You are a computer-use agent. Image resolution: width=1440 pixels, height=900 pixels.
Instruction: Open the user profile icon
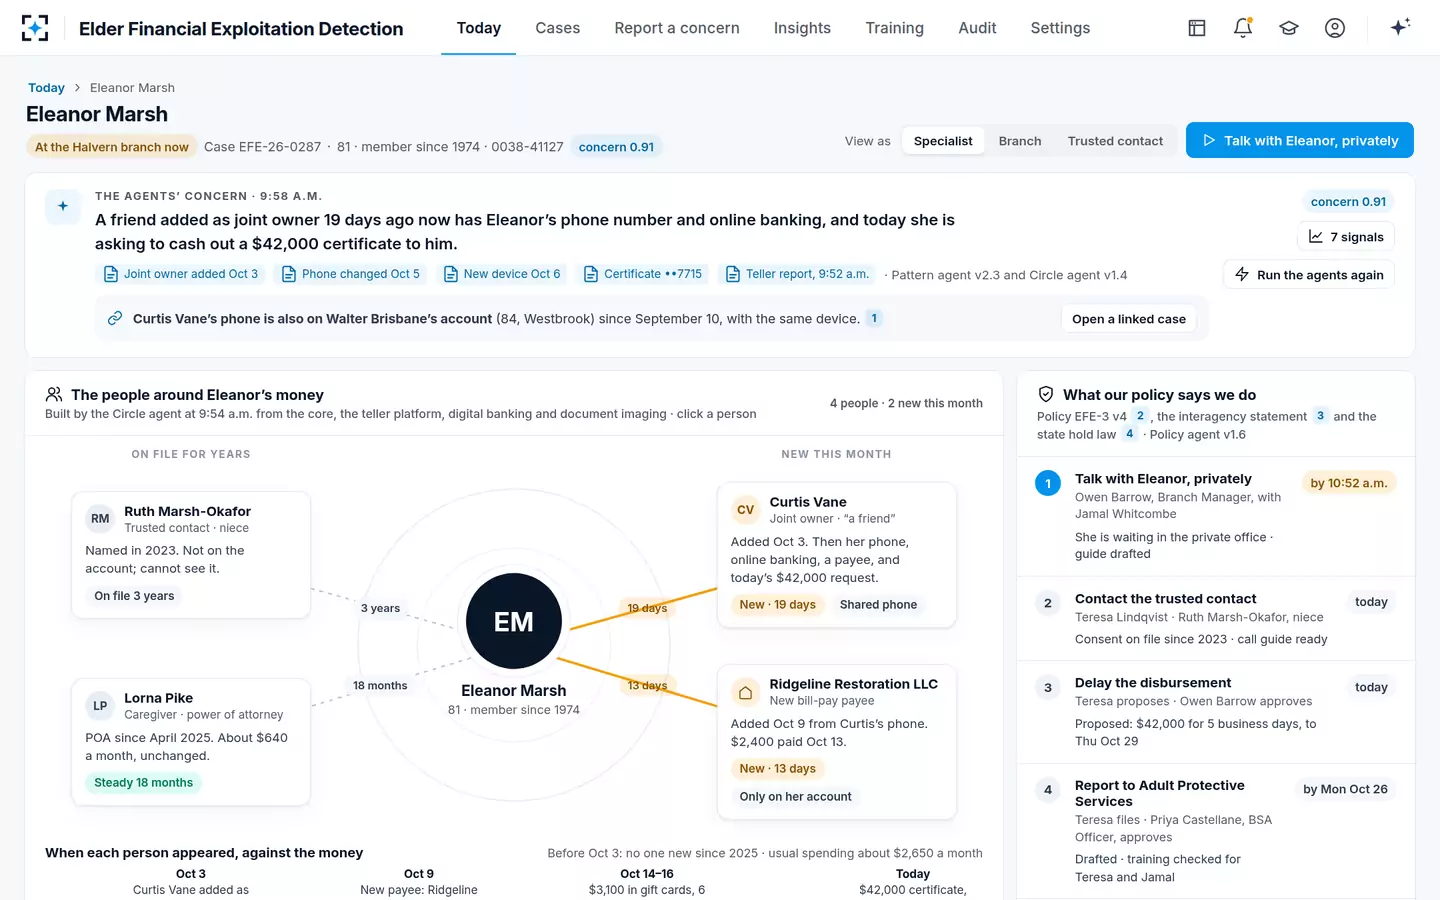[1335, 28]
